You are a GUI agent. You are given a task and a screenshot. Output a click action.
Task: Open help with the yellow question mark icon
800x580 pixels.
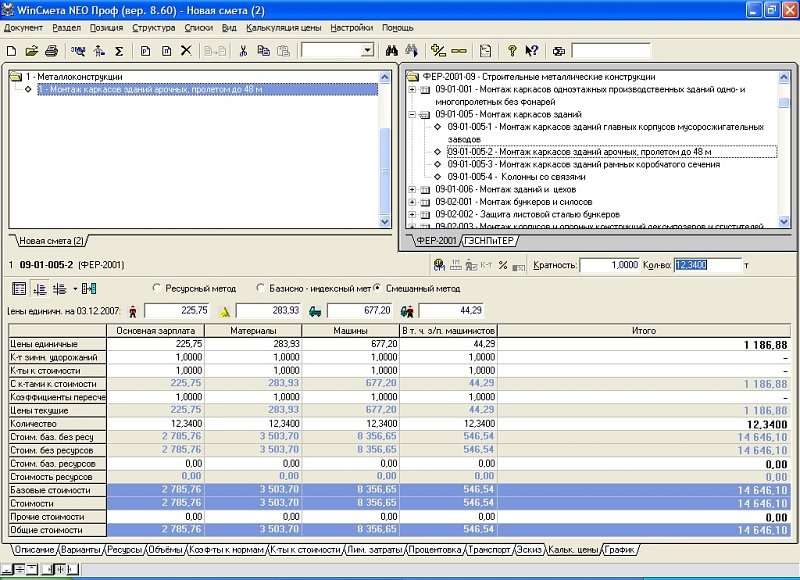[512, 51]
